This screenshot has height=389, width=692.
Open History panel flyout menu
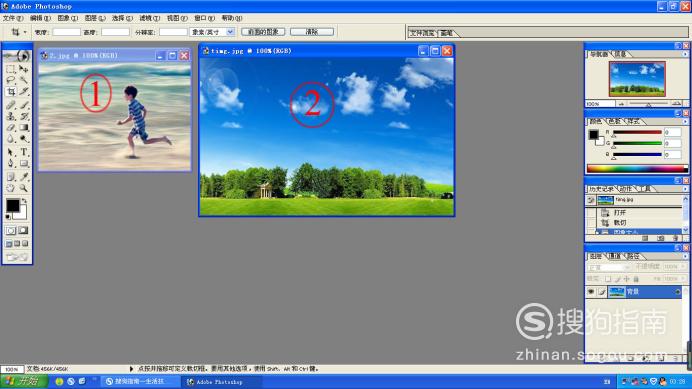coord(685,189)
